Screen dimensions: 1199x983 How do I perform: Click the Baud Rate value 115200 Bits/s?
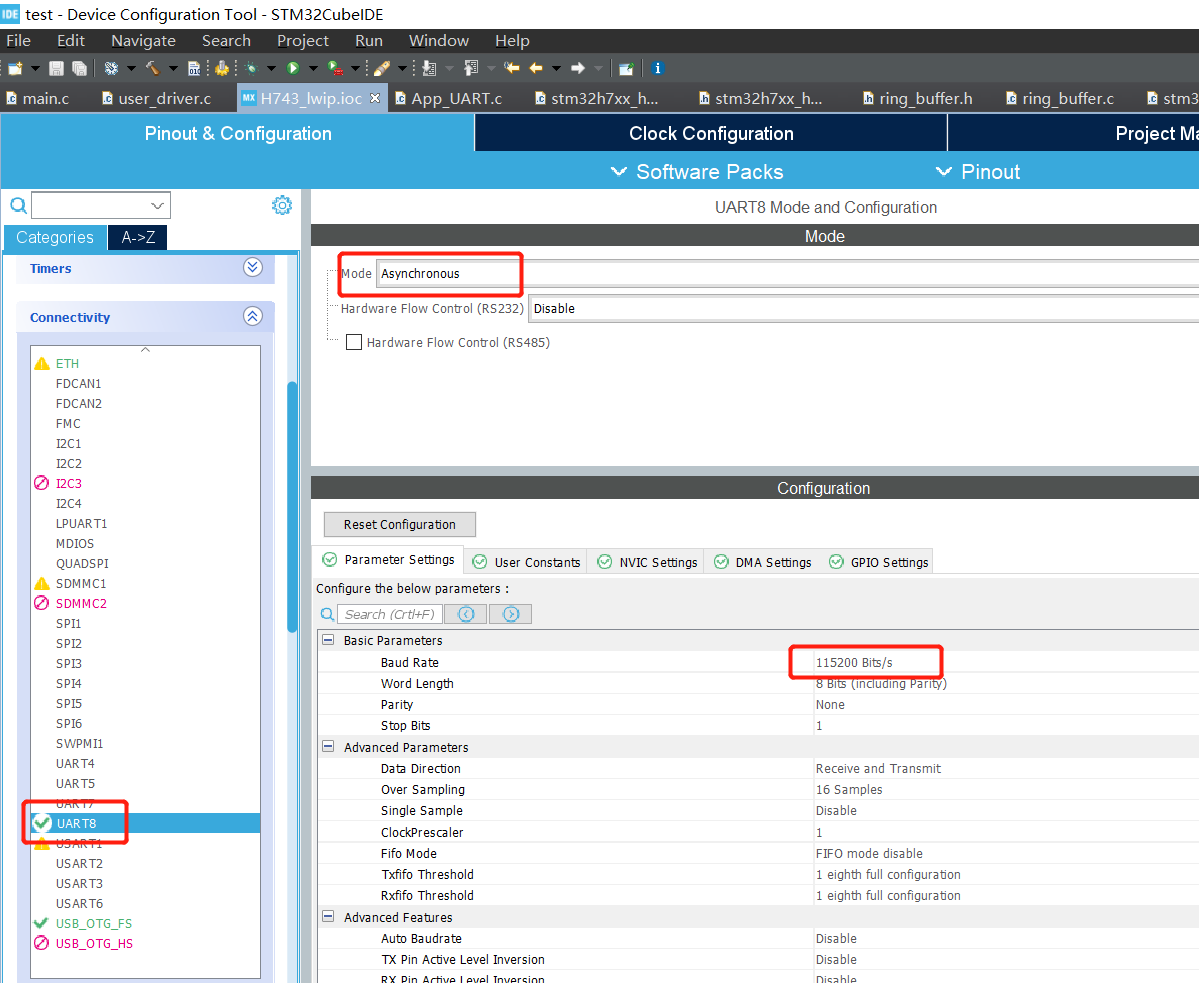pyautogui.click(x=853, y=663)
